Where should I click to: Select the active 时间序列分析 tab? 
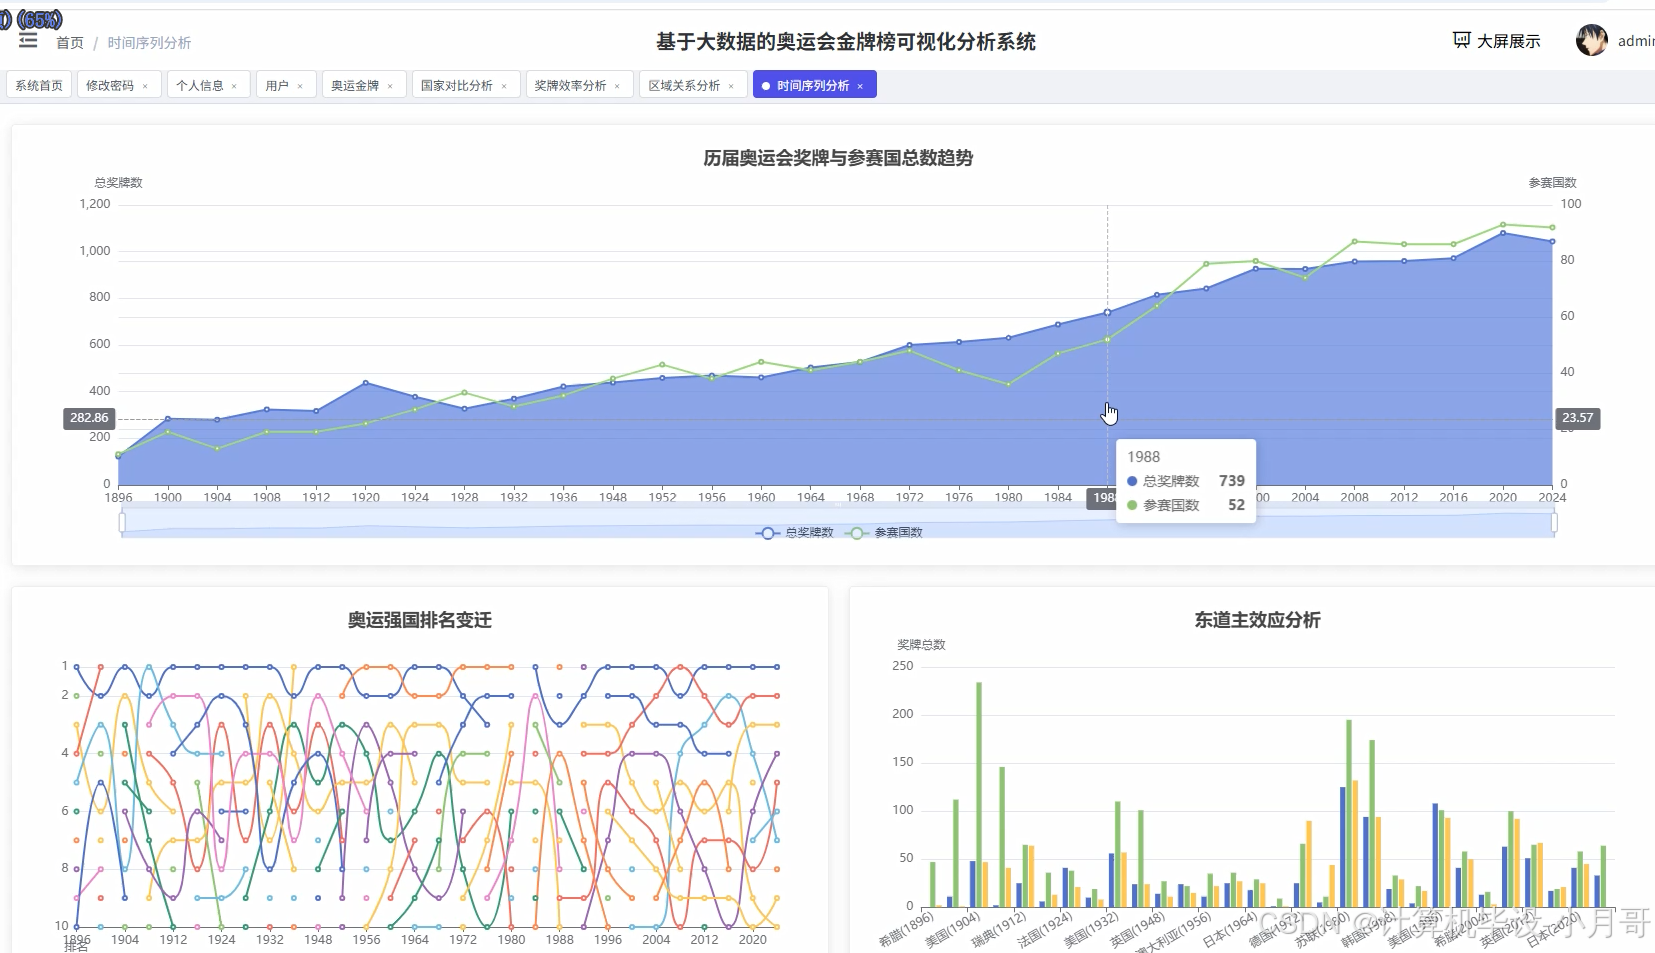[x=813, y=85]
